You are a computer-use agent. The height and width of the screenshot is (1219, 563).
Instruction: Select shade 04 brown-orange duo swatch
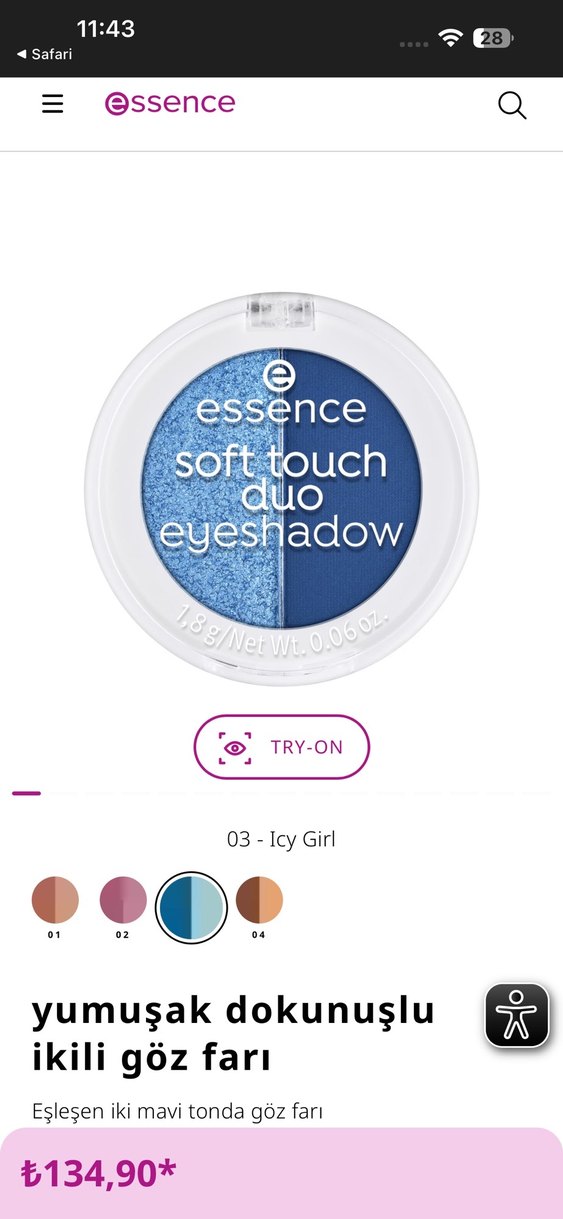[x=259, y=899]
